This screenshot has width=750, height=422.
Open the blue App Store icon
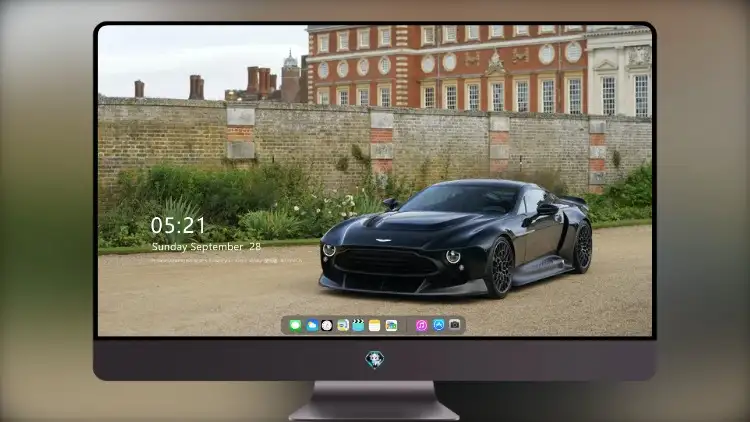[439, 325]
